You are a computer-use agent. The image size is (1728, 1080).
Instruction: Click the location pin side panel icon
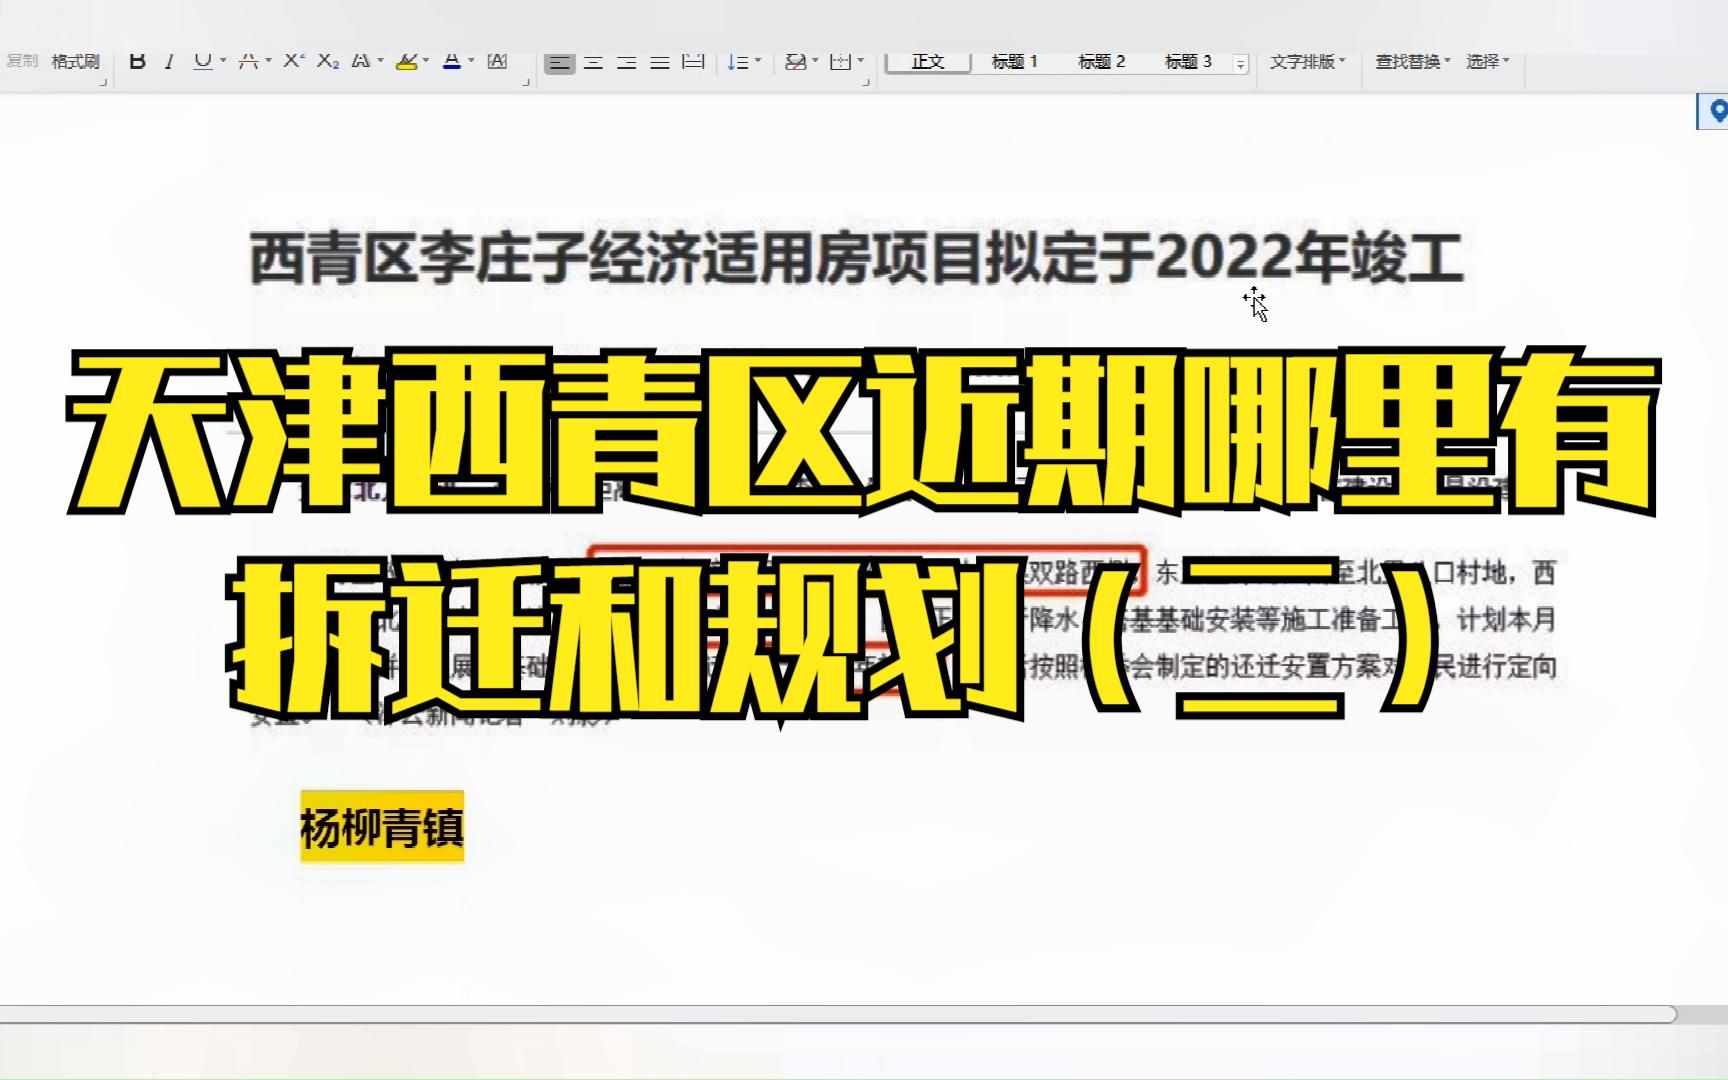click(x=1718, y=111)
